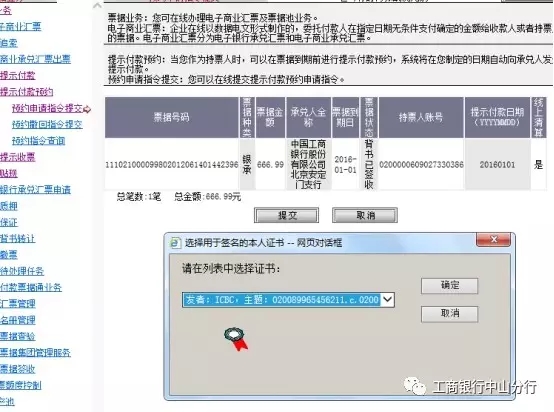Viewport: 554px width, 412px height.
Task: Open 票据集团管理服务 sidebar link
Action: pyautogui.click(x=35, y=353)
